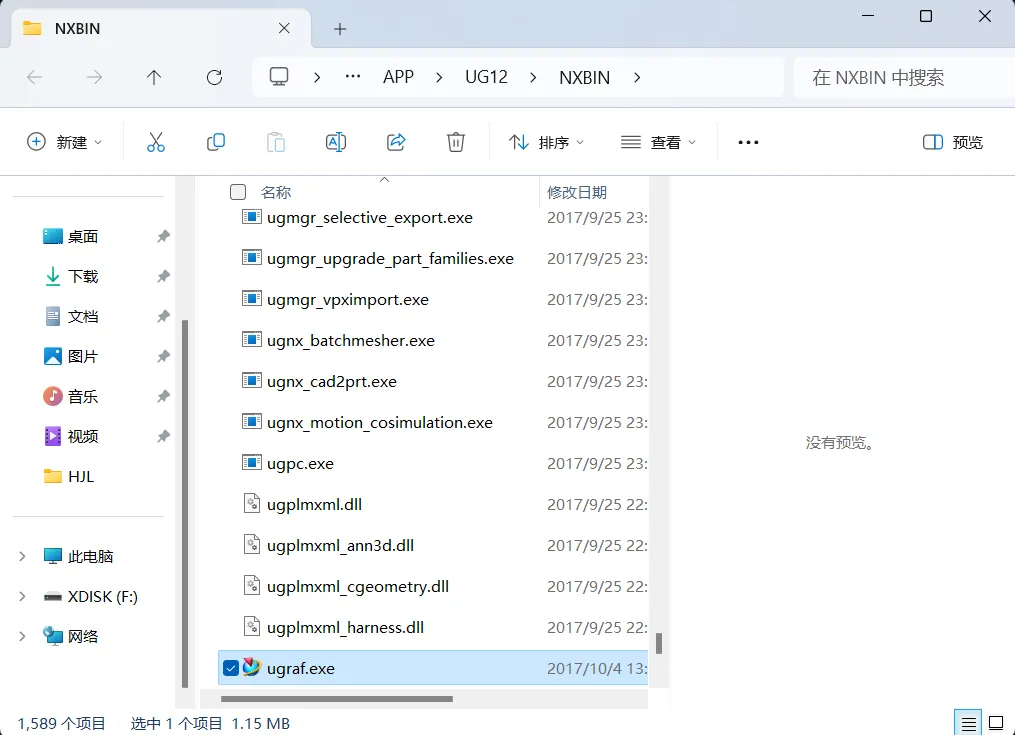
Task: Switch to large icons view in status bar
Action: [996, 723]
